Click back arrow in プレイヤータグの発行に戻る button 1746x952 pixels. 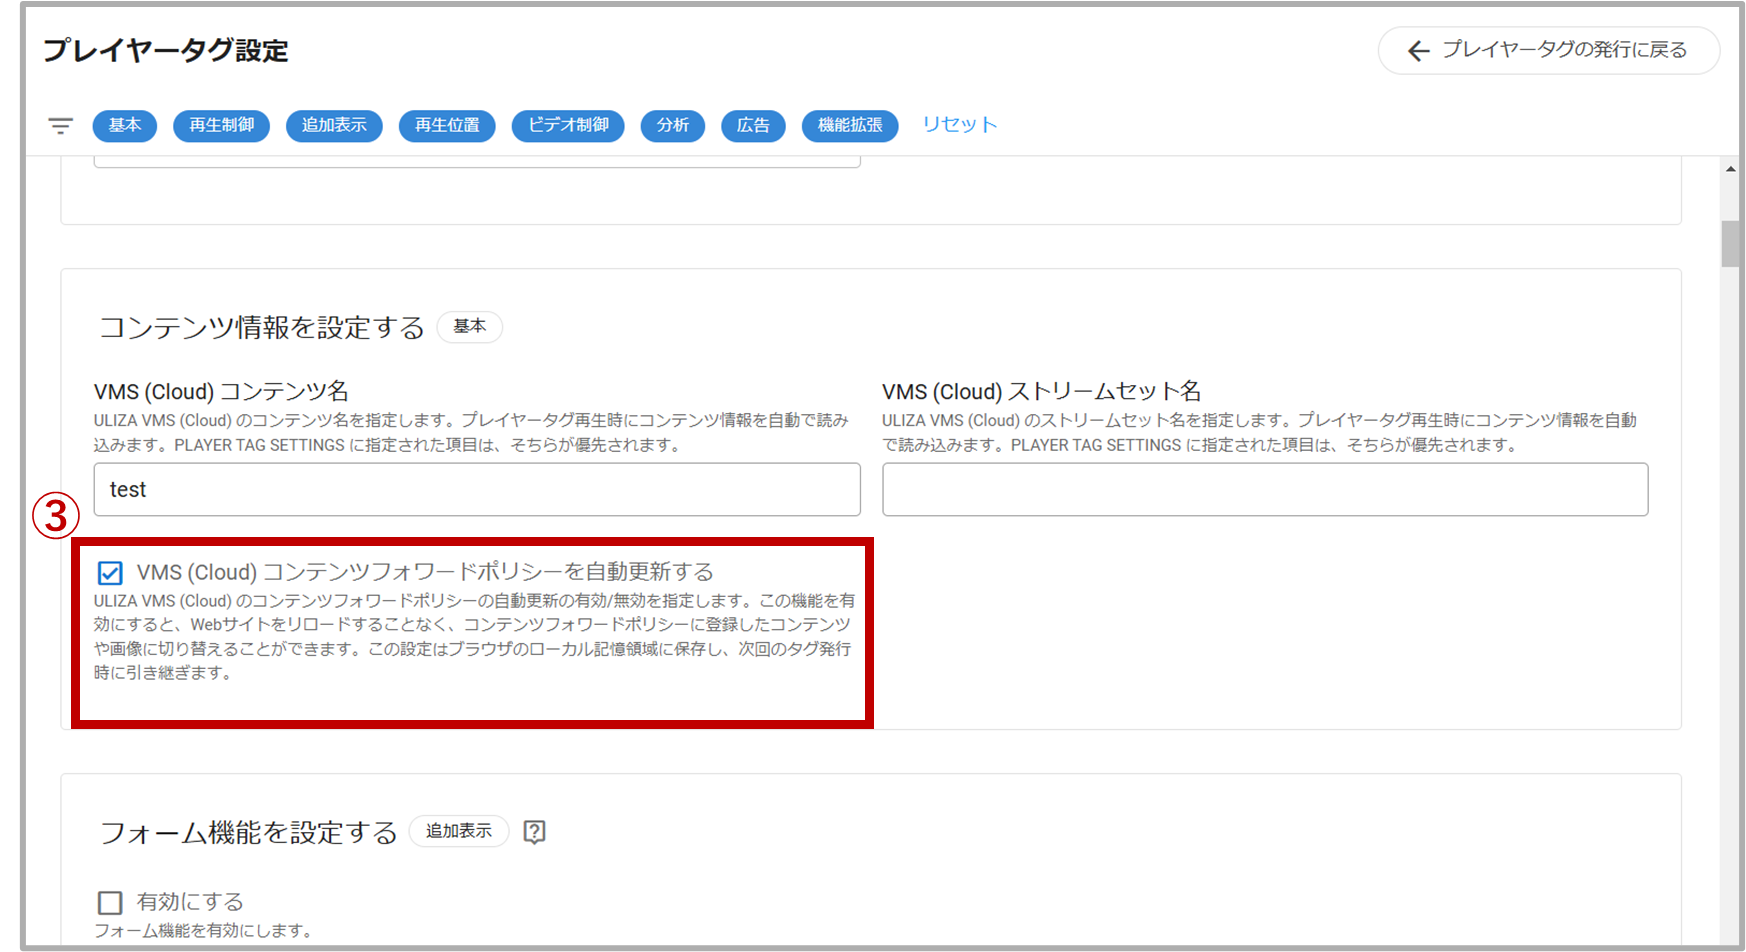coord(1418,51)
